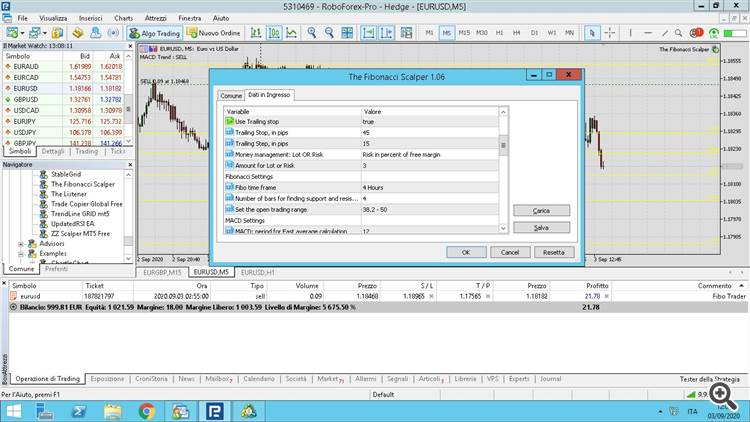Select Use Trailing stop value true
Viewport: 750px width, 422px height.
(430, 122)
